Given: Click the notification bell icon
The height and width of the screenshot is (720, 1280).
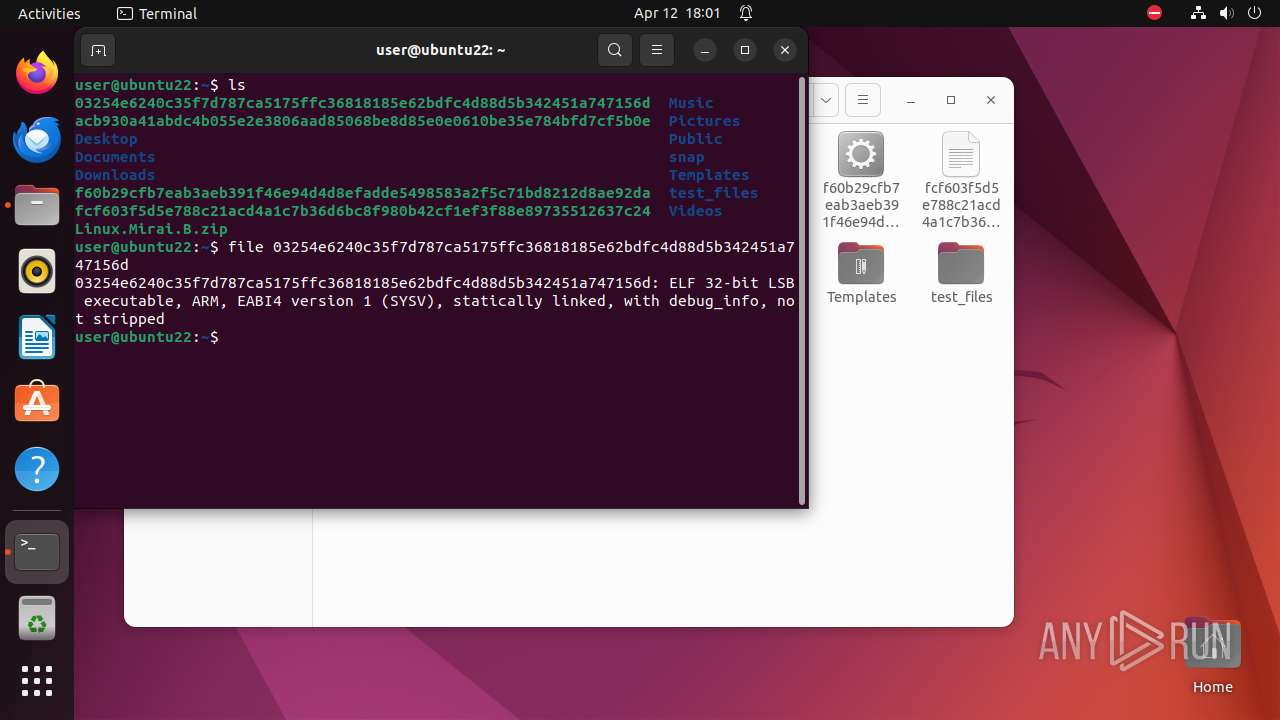Looking at the screenshot, I should (746, 13).
